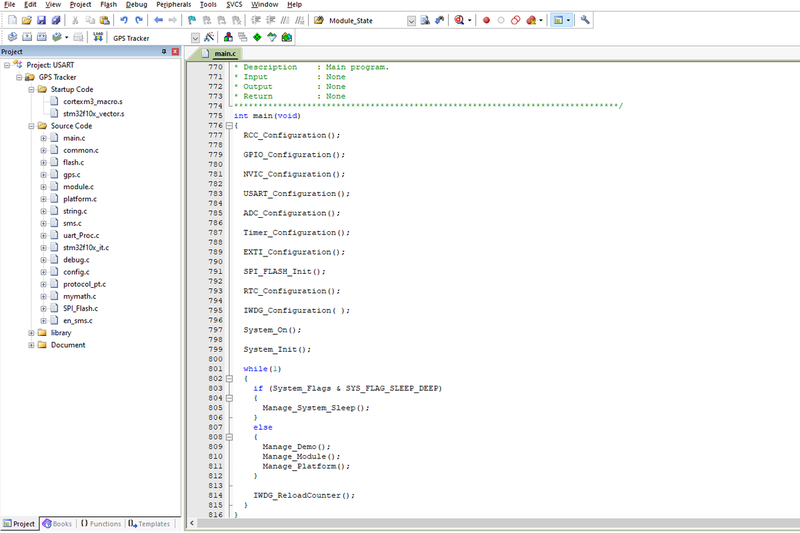The width and height of the screenshot is (800, 533).
Task: Open the Pack Installer icon
Action: click(x=287, y=37)
